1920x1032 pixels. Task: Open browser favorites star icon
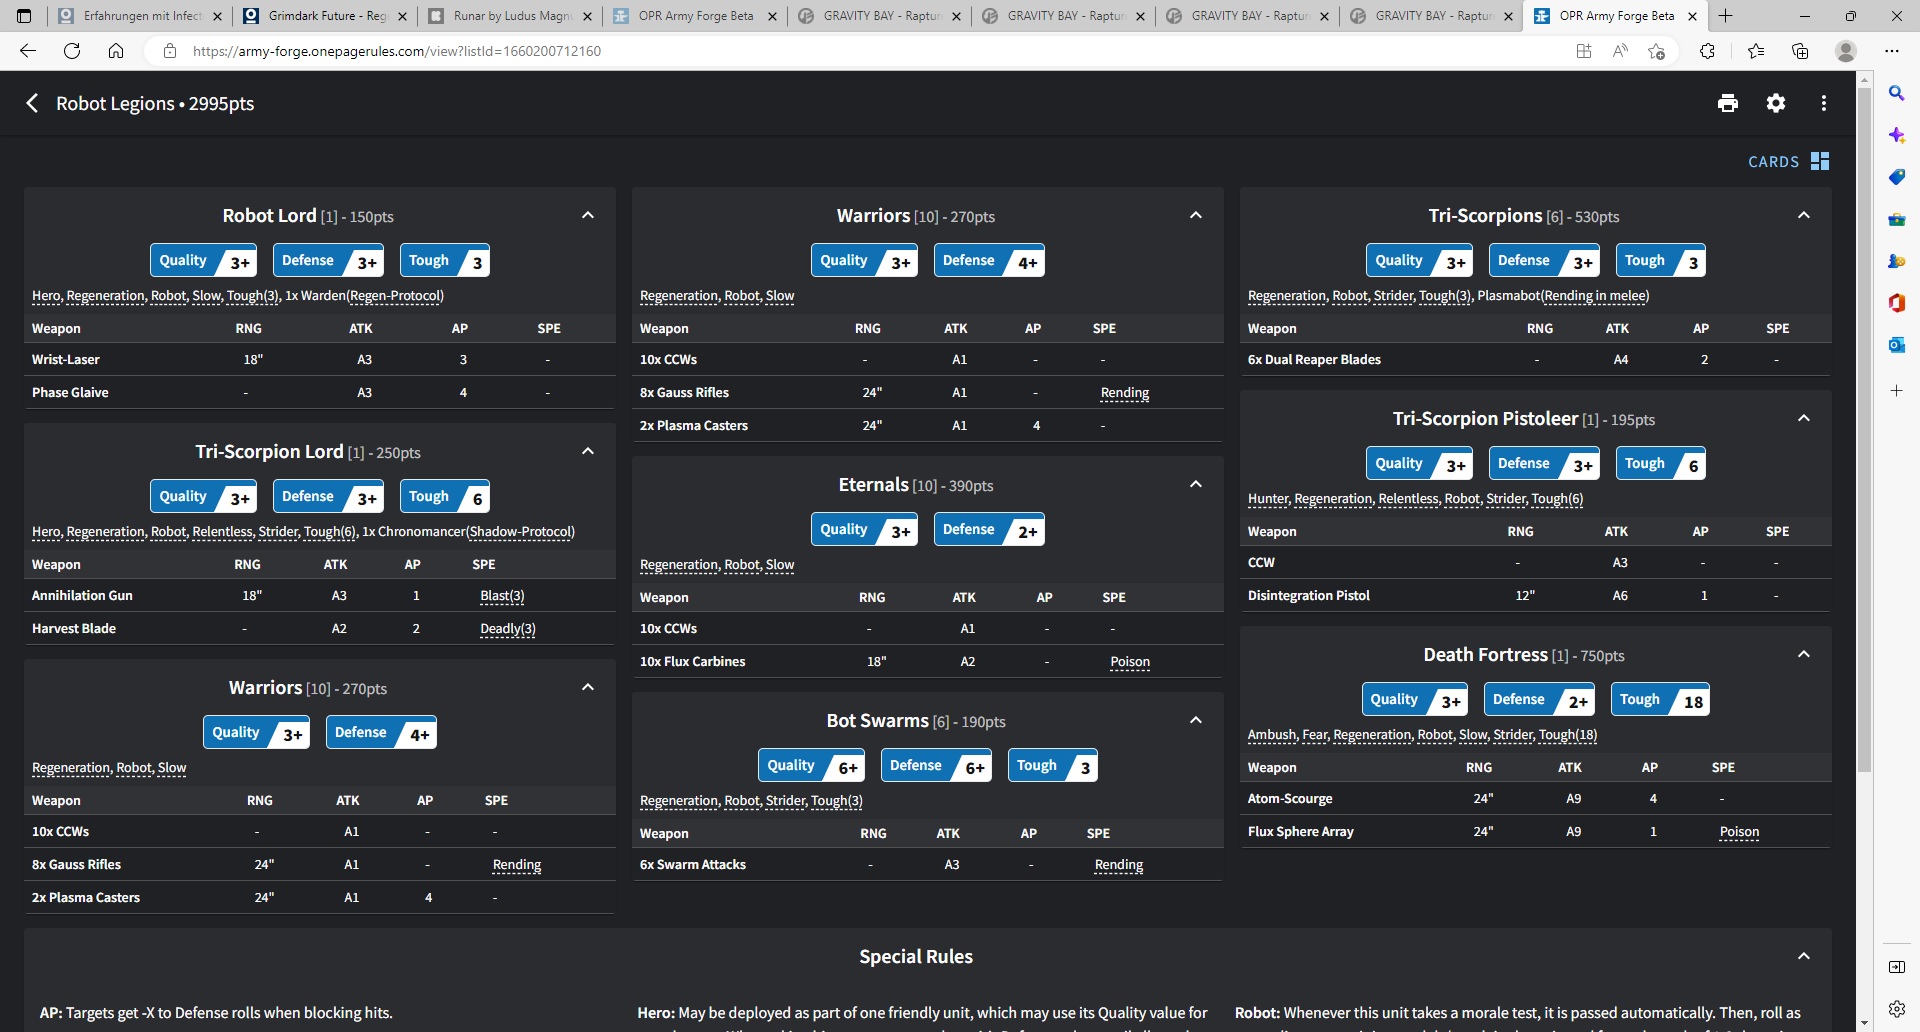tap(1755, 51)
